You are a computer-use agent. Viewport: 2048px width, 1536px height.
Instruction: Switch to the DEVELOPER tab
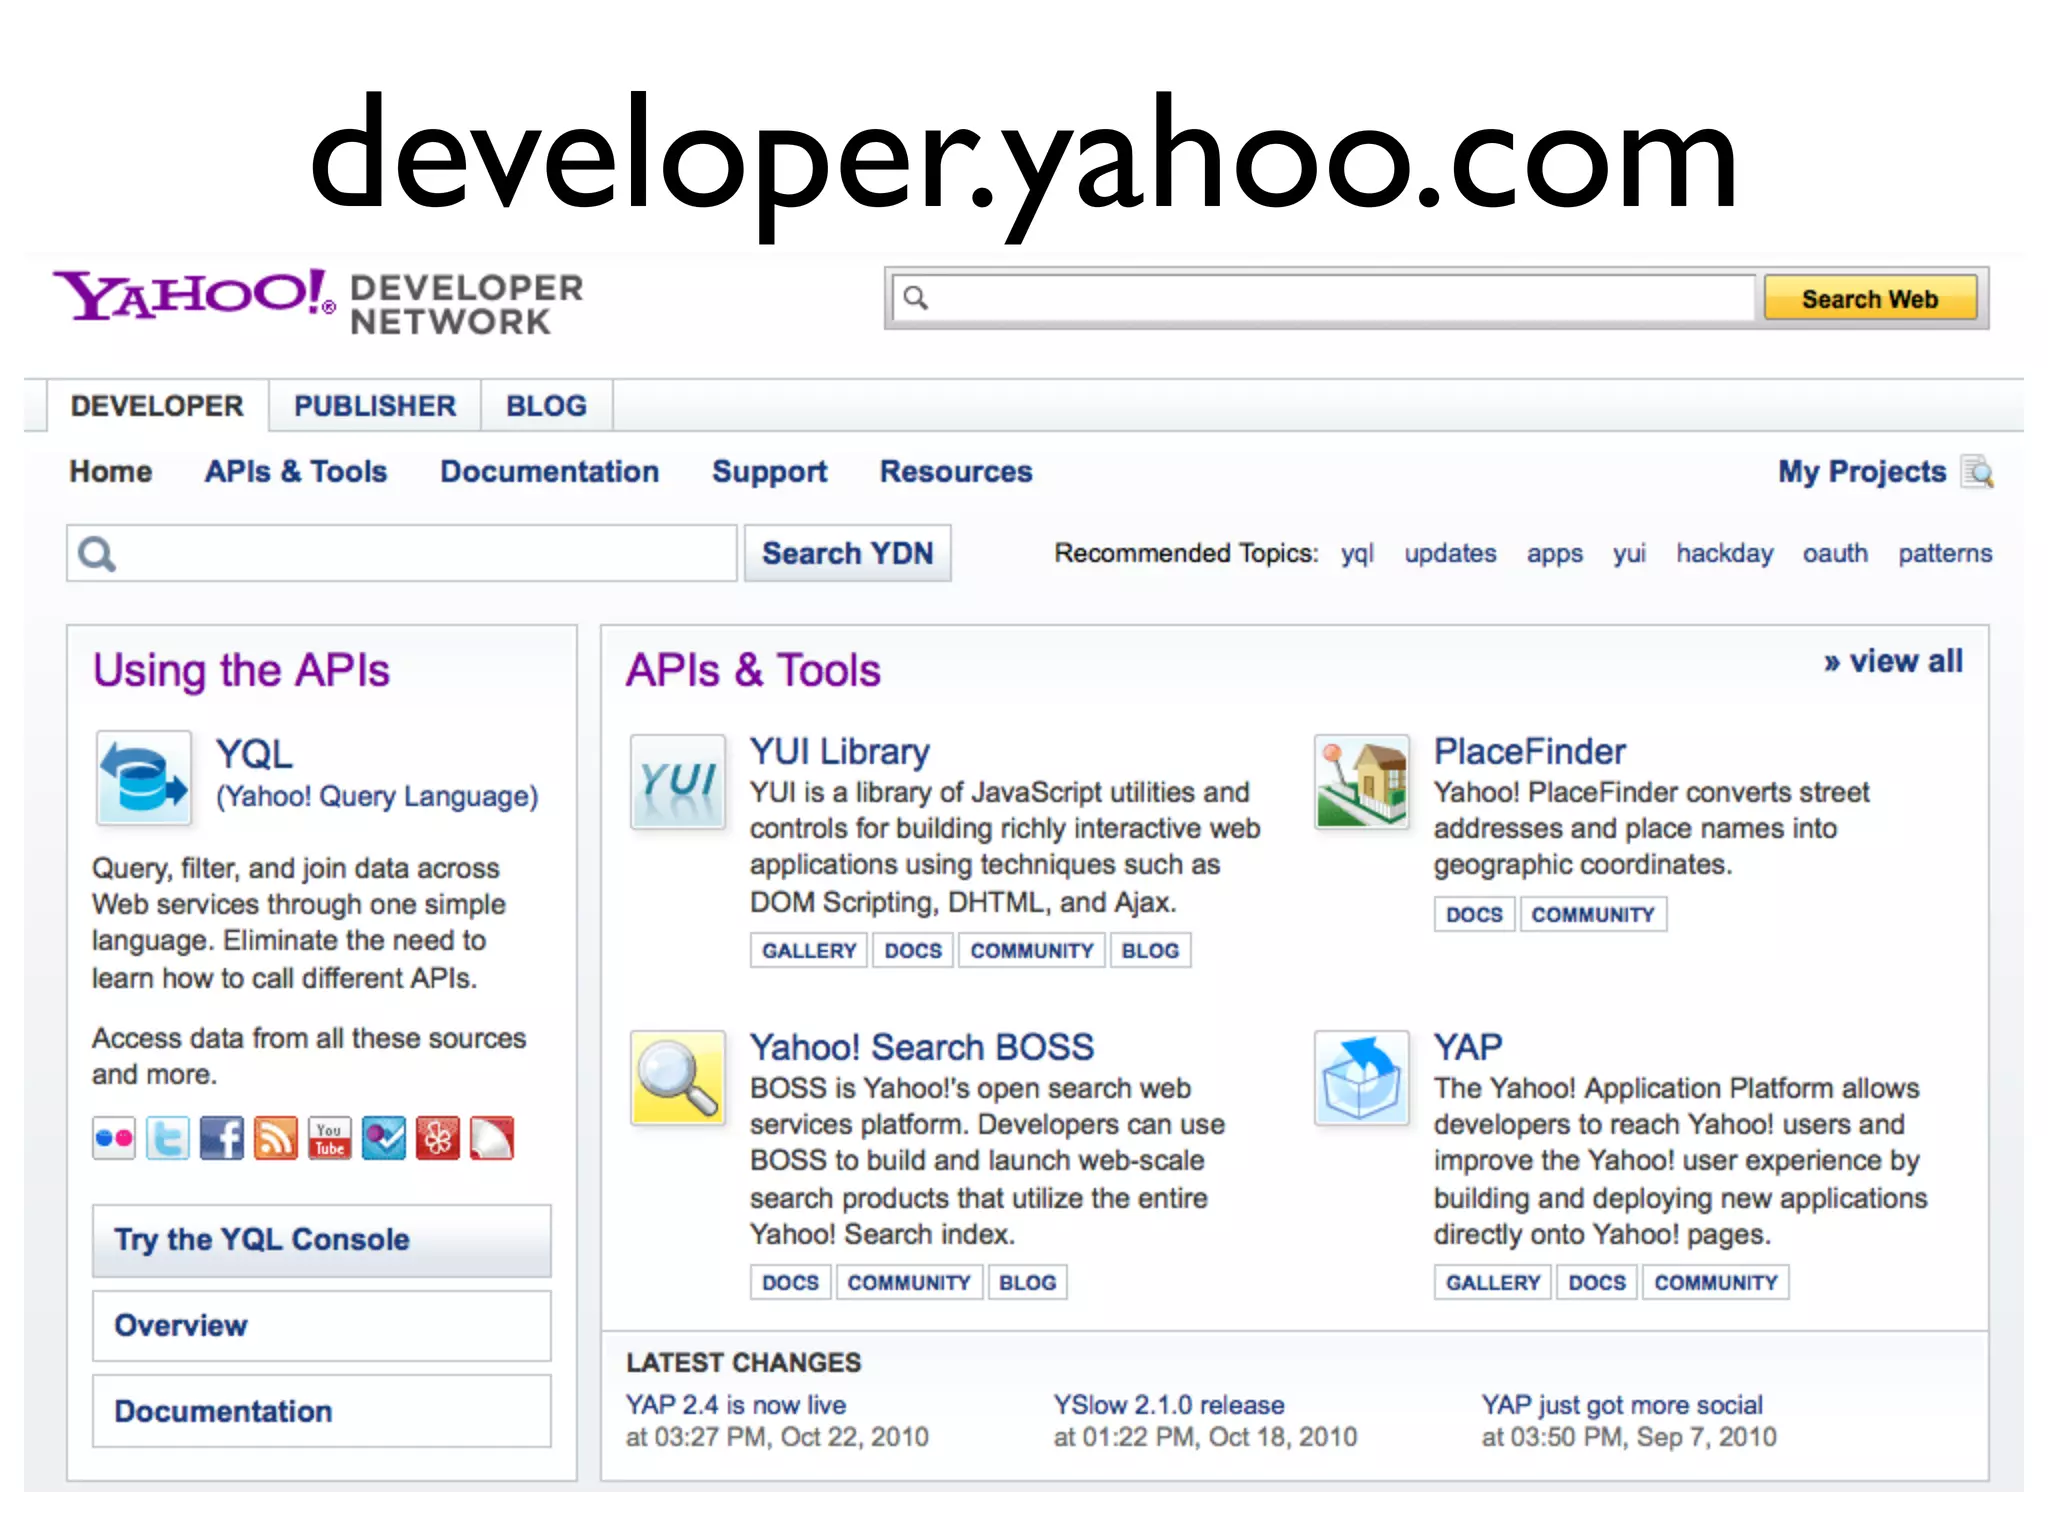(157, 406)
